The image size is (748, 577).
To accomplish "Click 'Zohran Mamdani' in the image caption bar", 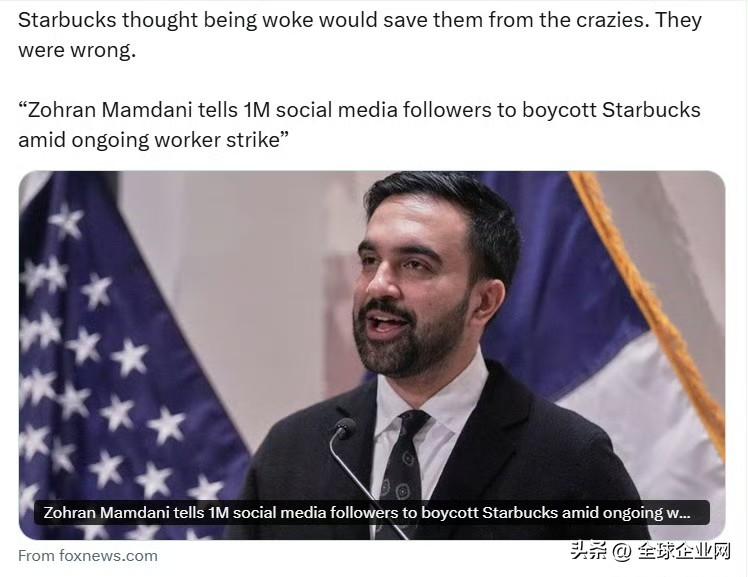I will coord(106,513).
